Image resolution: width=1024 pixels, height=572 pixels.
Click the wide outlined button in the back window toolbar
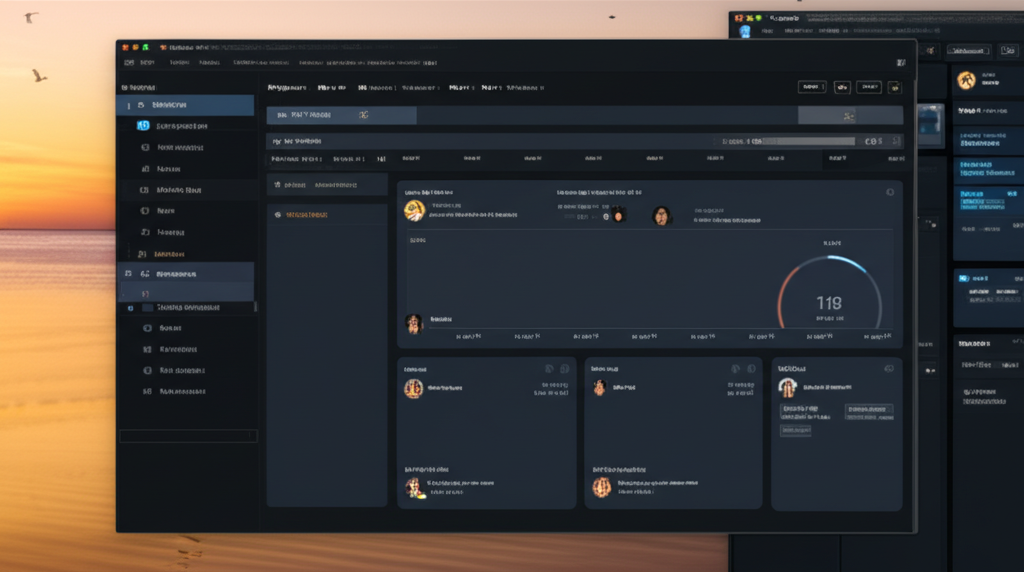coord(968,50)
